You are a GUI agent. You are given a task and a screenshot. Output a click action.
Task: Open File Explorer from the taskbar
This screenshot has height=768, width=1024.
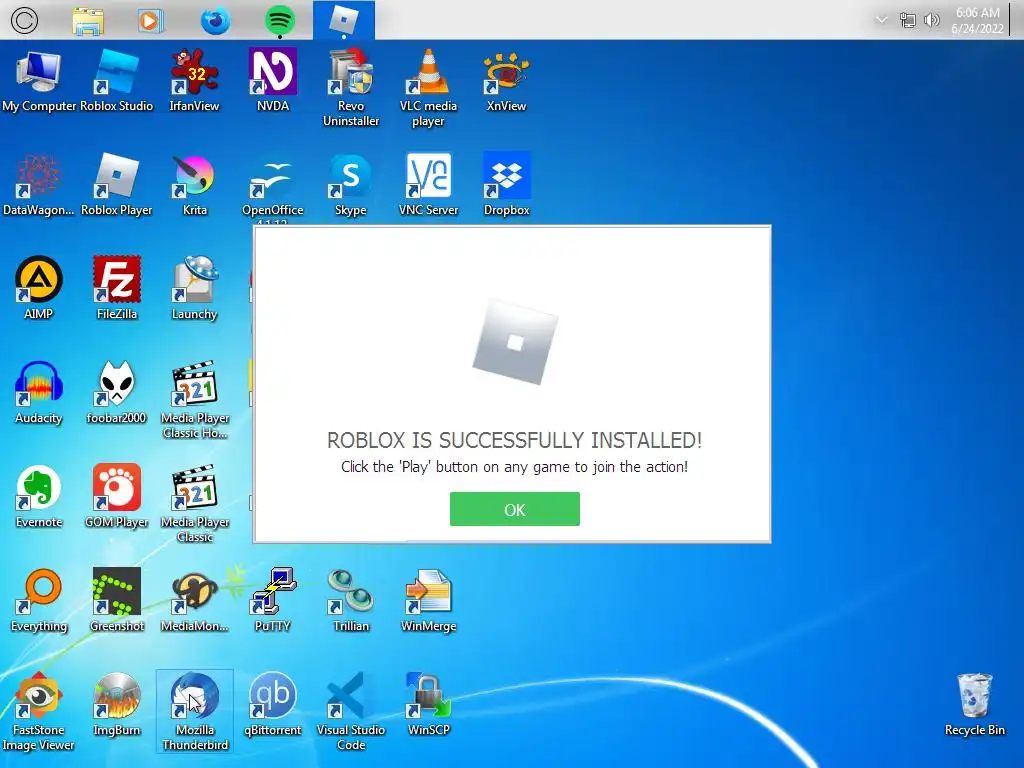click(x=88, y=21)
